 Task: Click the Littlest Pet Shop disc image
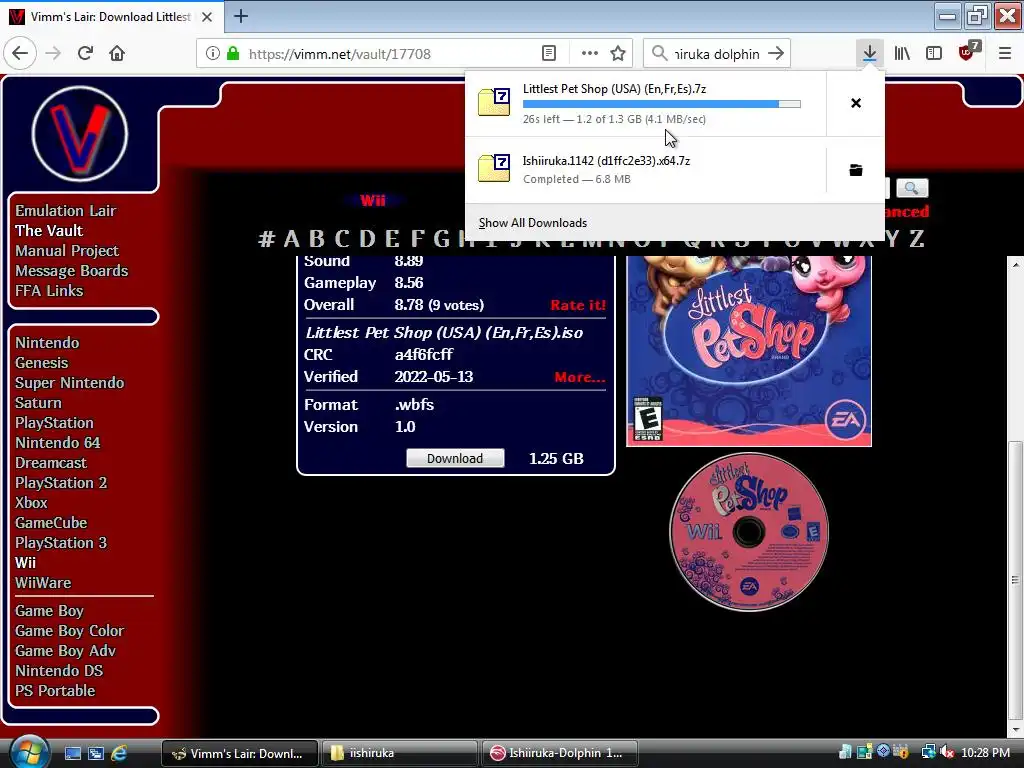(749, 532)
